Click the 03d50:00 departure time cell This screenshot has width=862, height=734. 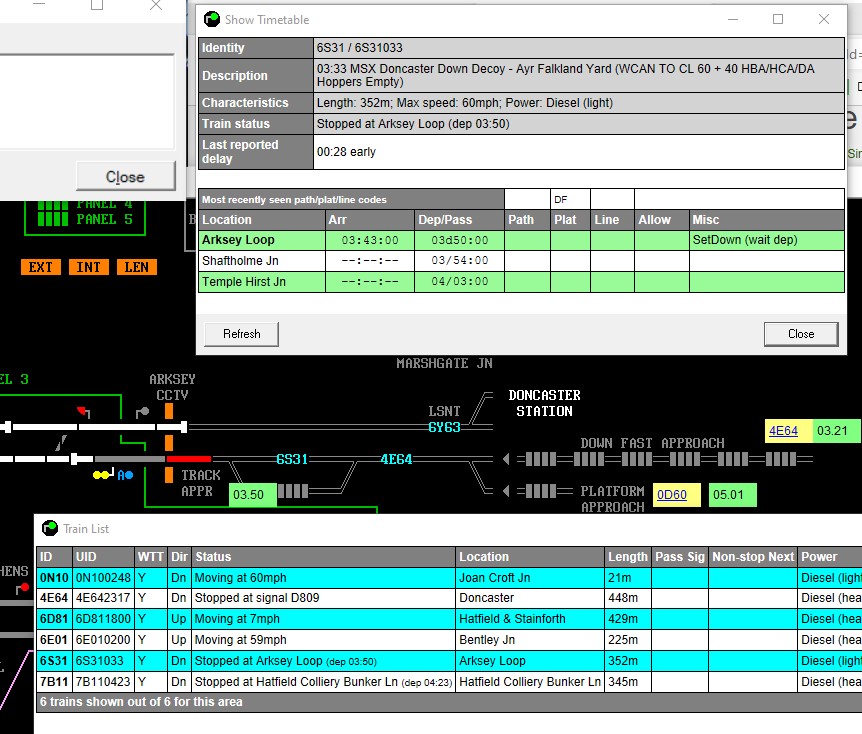click(x=459, y=240)
